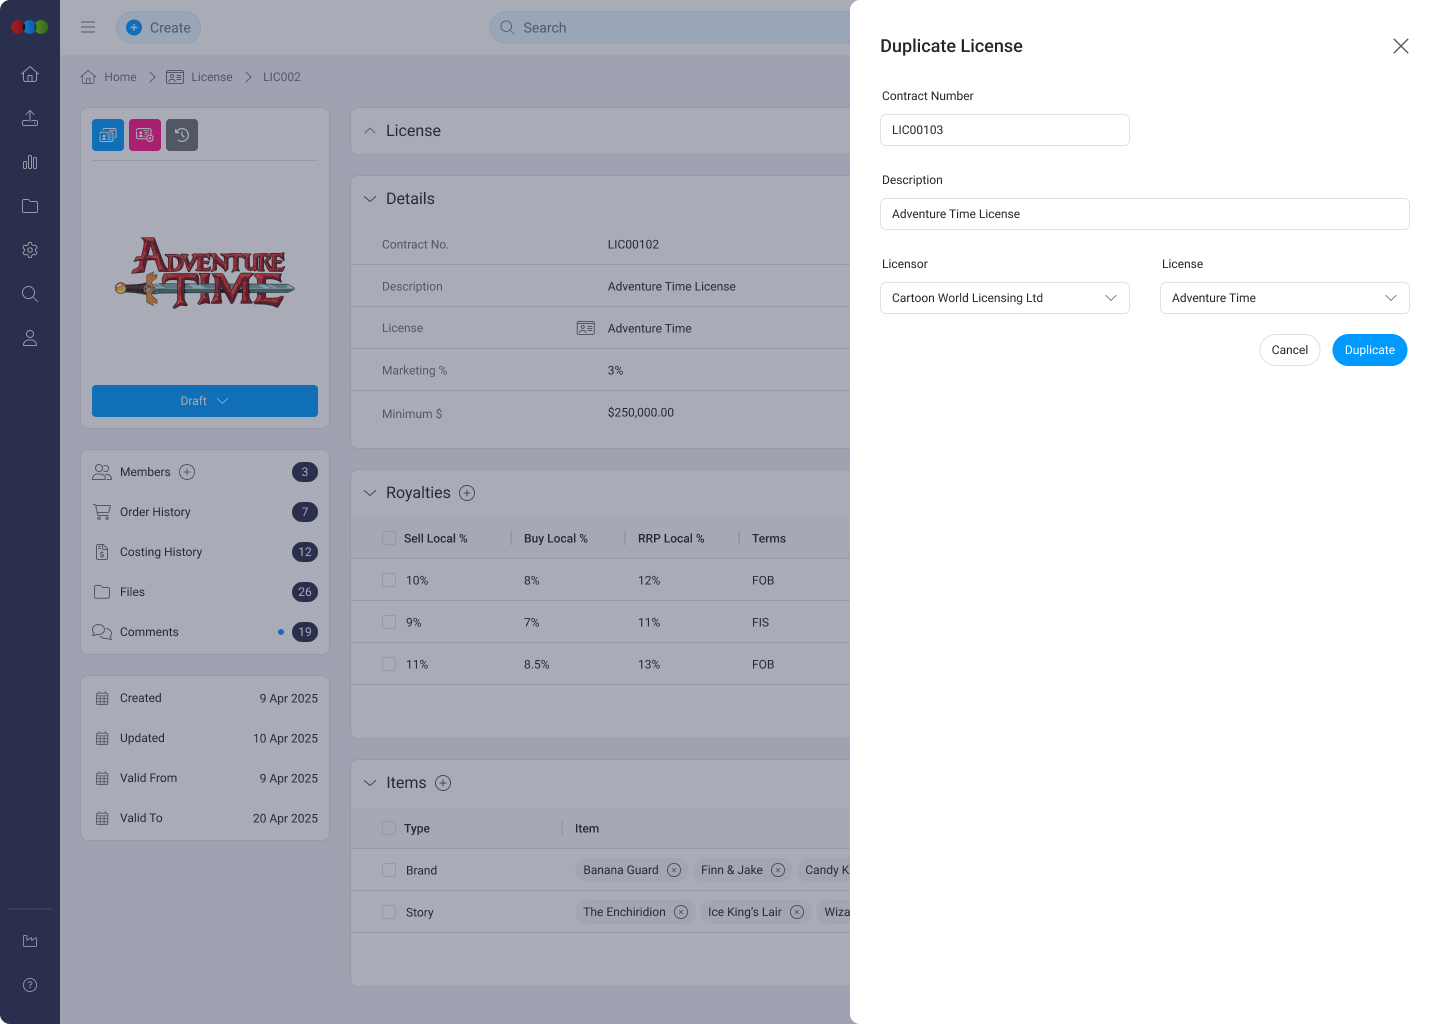Click the Duplicate button
Image resolution: width=1440 pixels, height=1024 pixels.
click(1369, 350)
